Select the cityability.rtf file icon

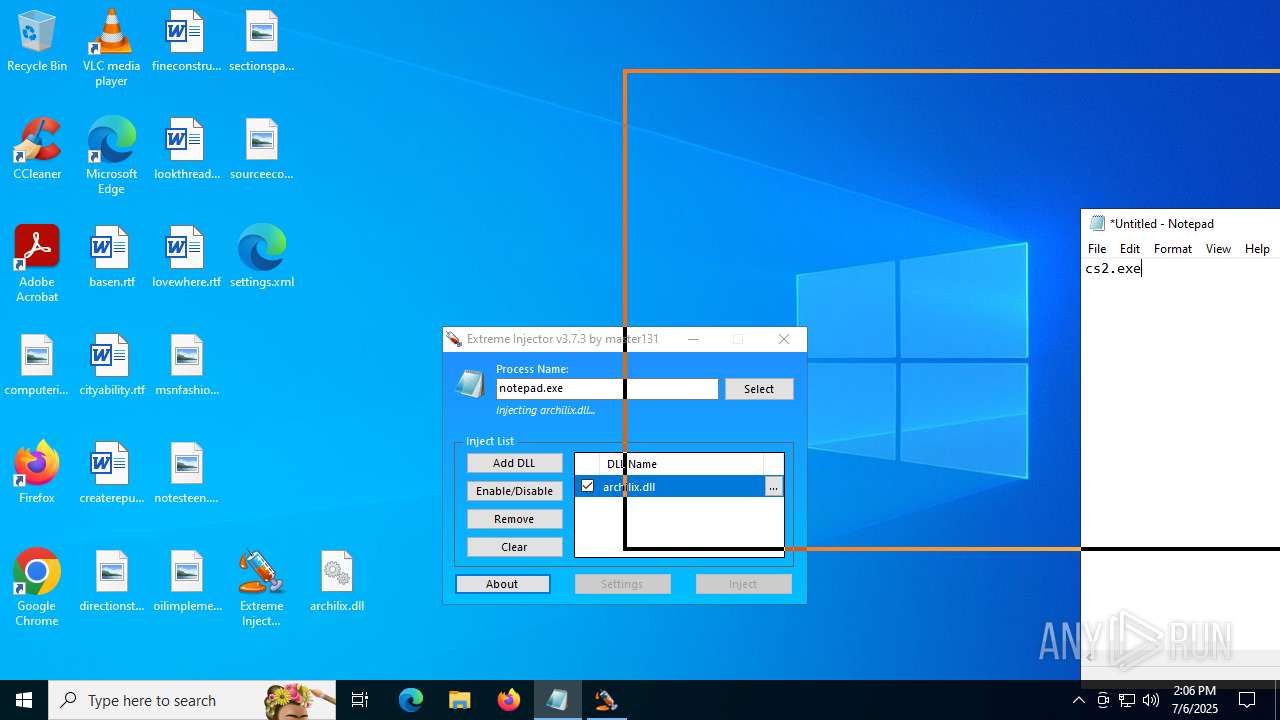click(x=111, y=366)
